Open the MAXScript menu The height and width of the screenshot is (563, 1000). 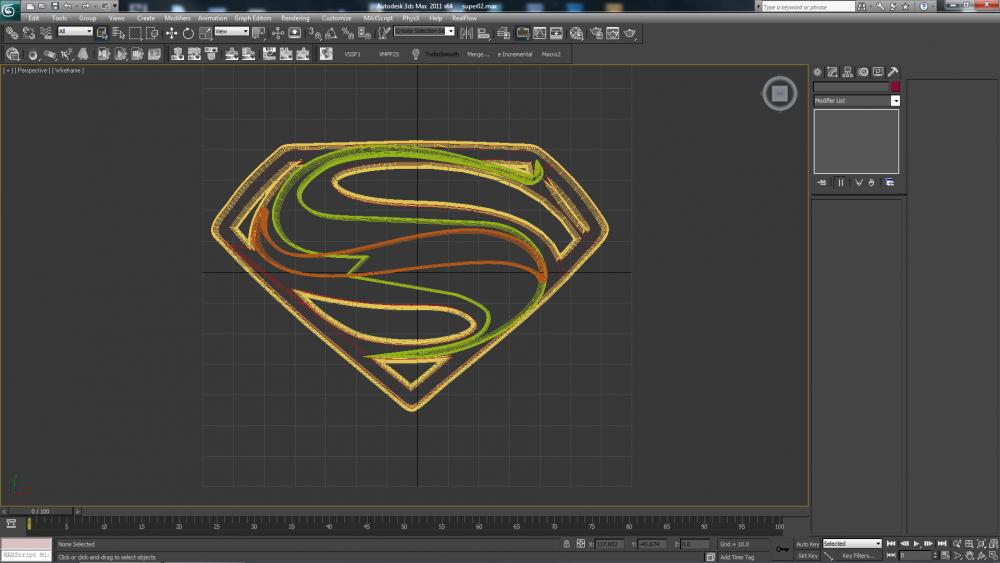(378, 18)
